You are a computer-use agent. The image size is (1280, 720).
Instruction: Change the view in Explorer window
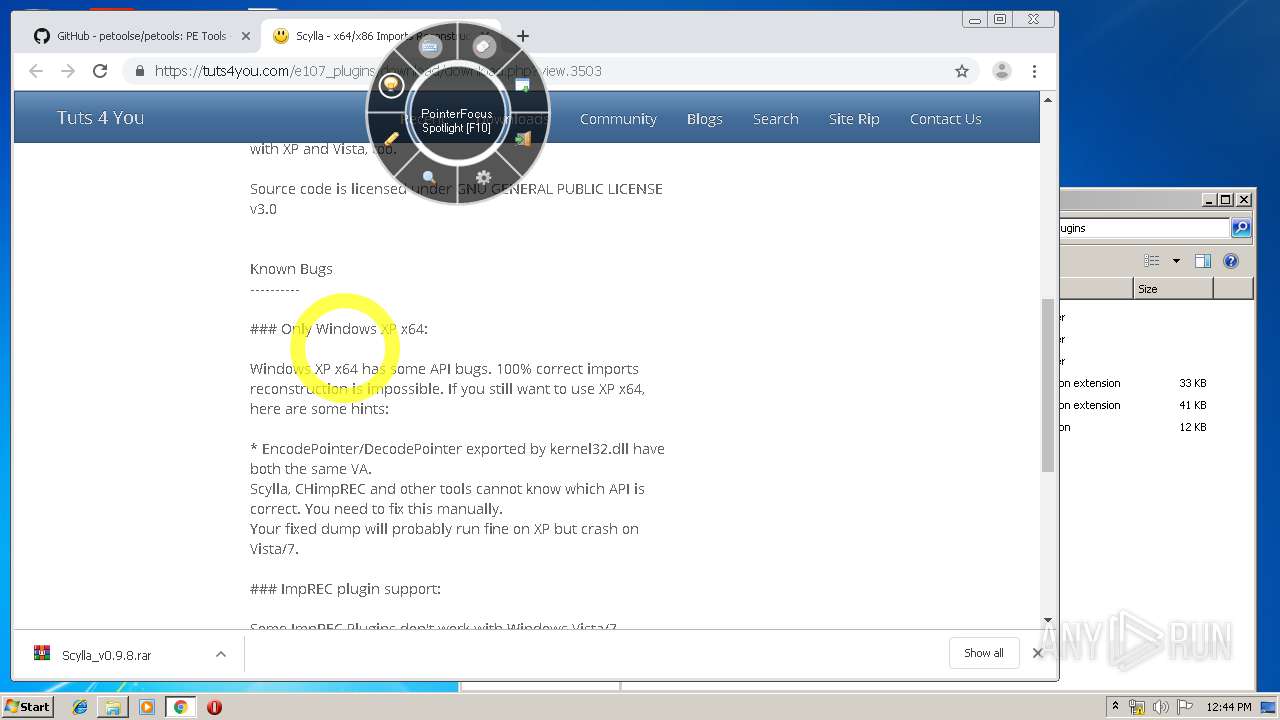1152,261
